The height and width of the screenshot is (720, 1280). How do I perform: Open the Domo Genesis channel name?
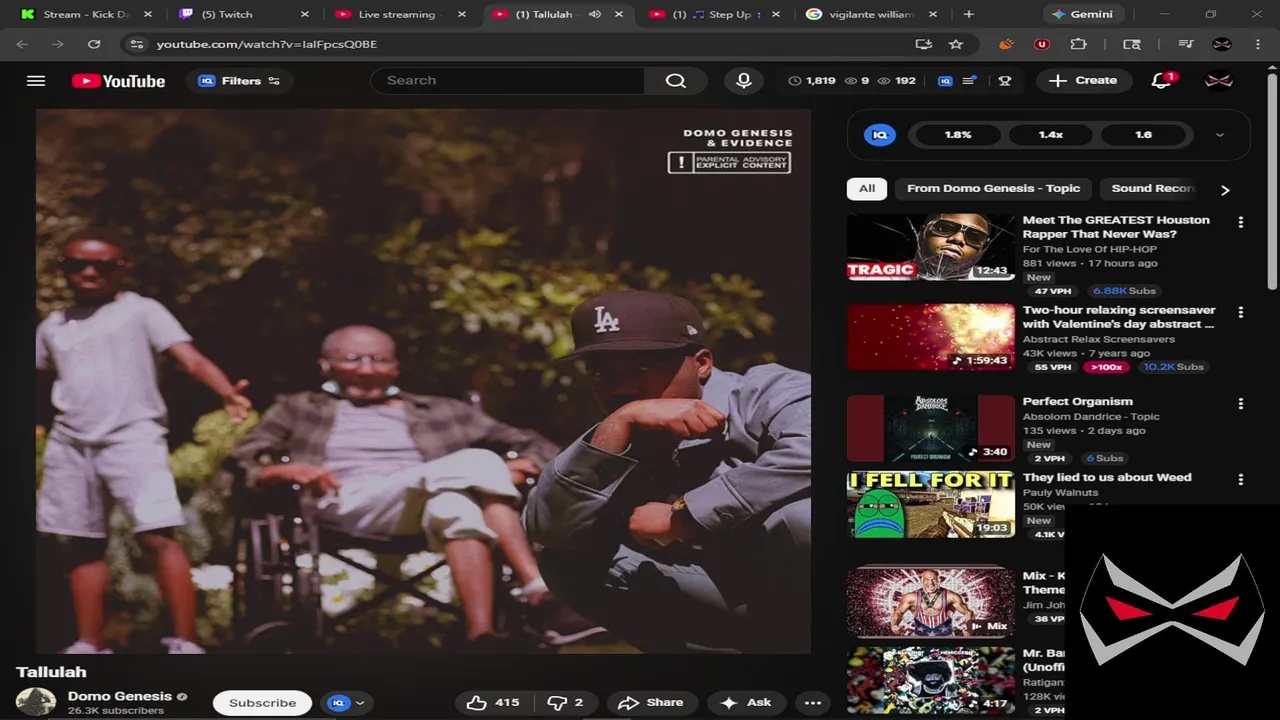click(x=119, y=696)
